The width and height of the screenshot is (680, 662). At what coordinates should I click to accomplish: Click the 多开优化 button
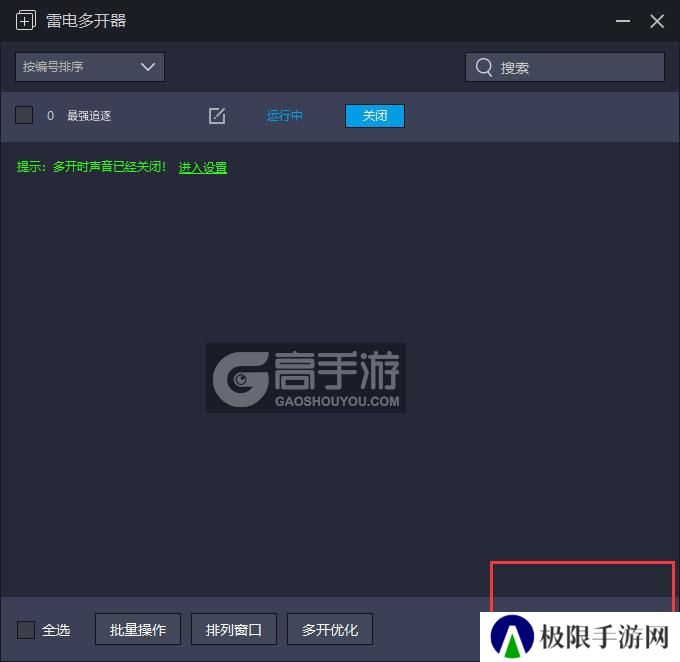coord(330,629)
